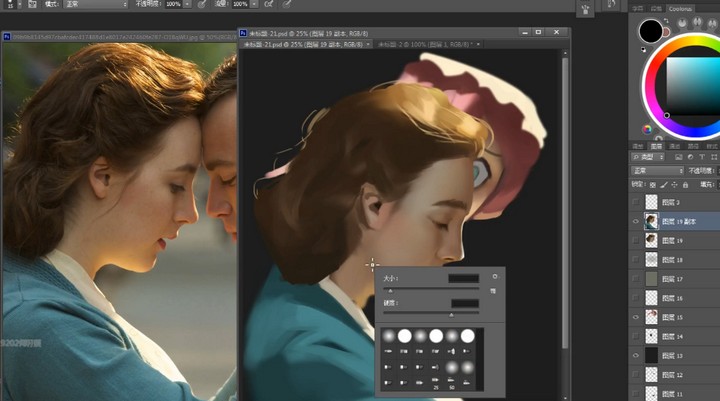Toggle visibility of layer 19 副本
Image resolution: width=720 pixels, height=401 pixels.
pyautogui.click(x=637, y=222)
